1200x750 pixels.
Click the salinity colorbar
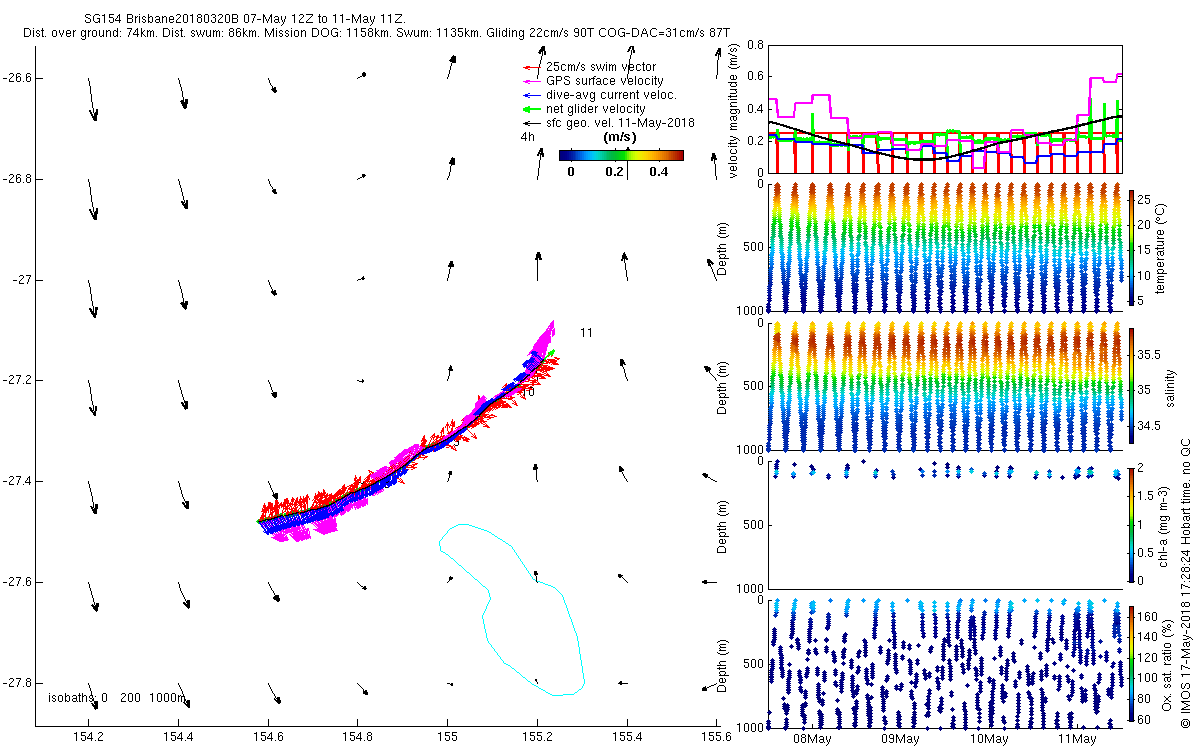click(1132, 387)
